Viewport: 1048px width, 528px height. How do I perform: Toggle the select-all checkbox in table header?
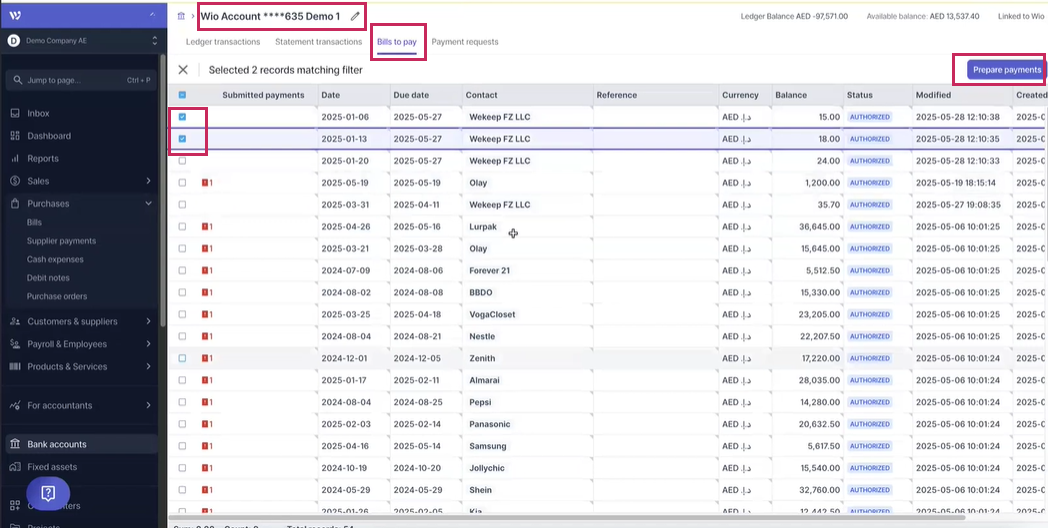click(x=182, y=95)
